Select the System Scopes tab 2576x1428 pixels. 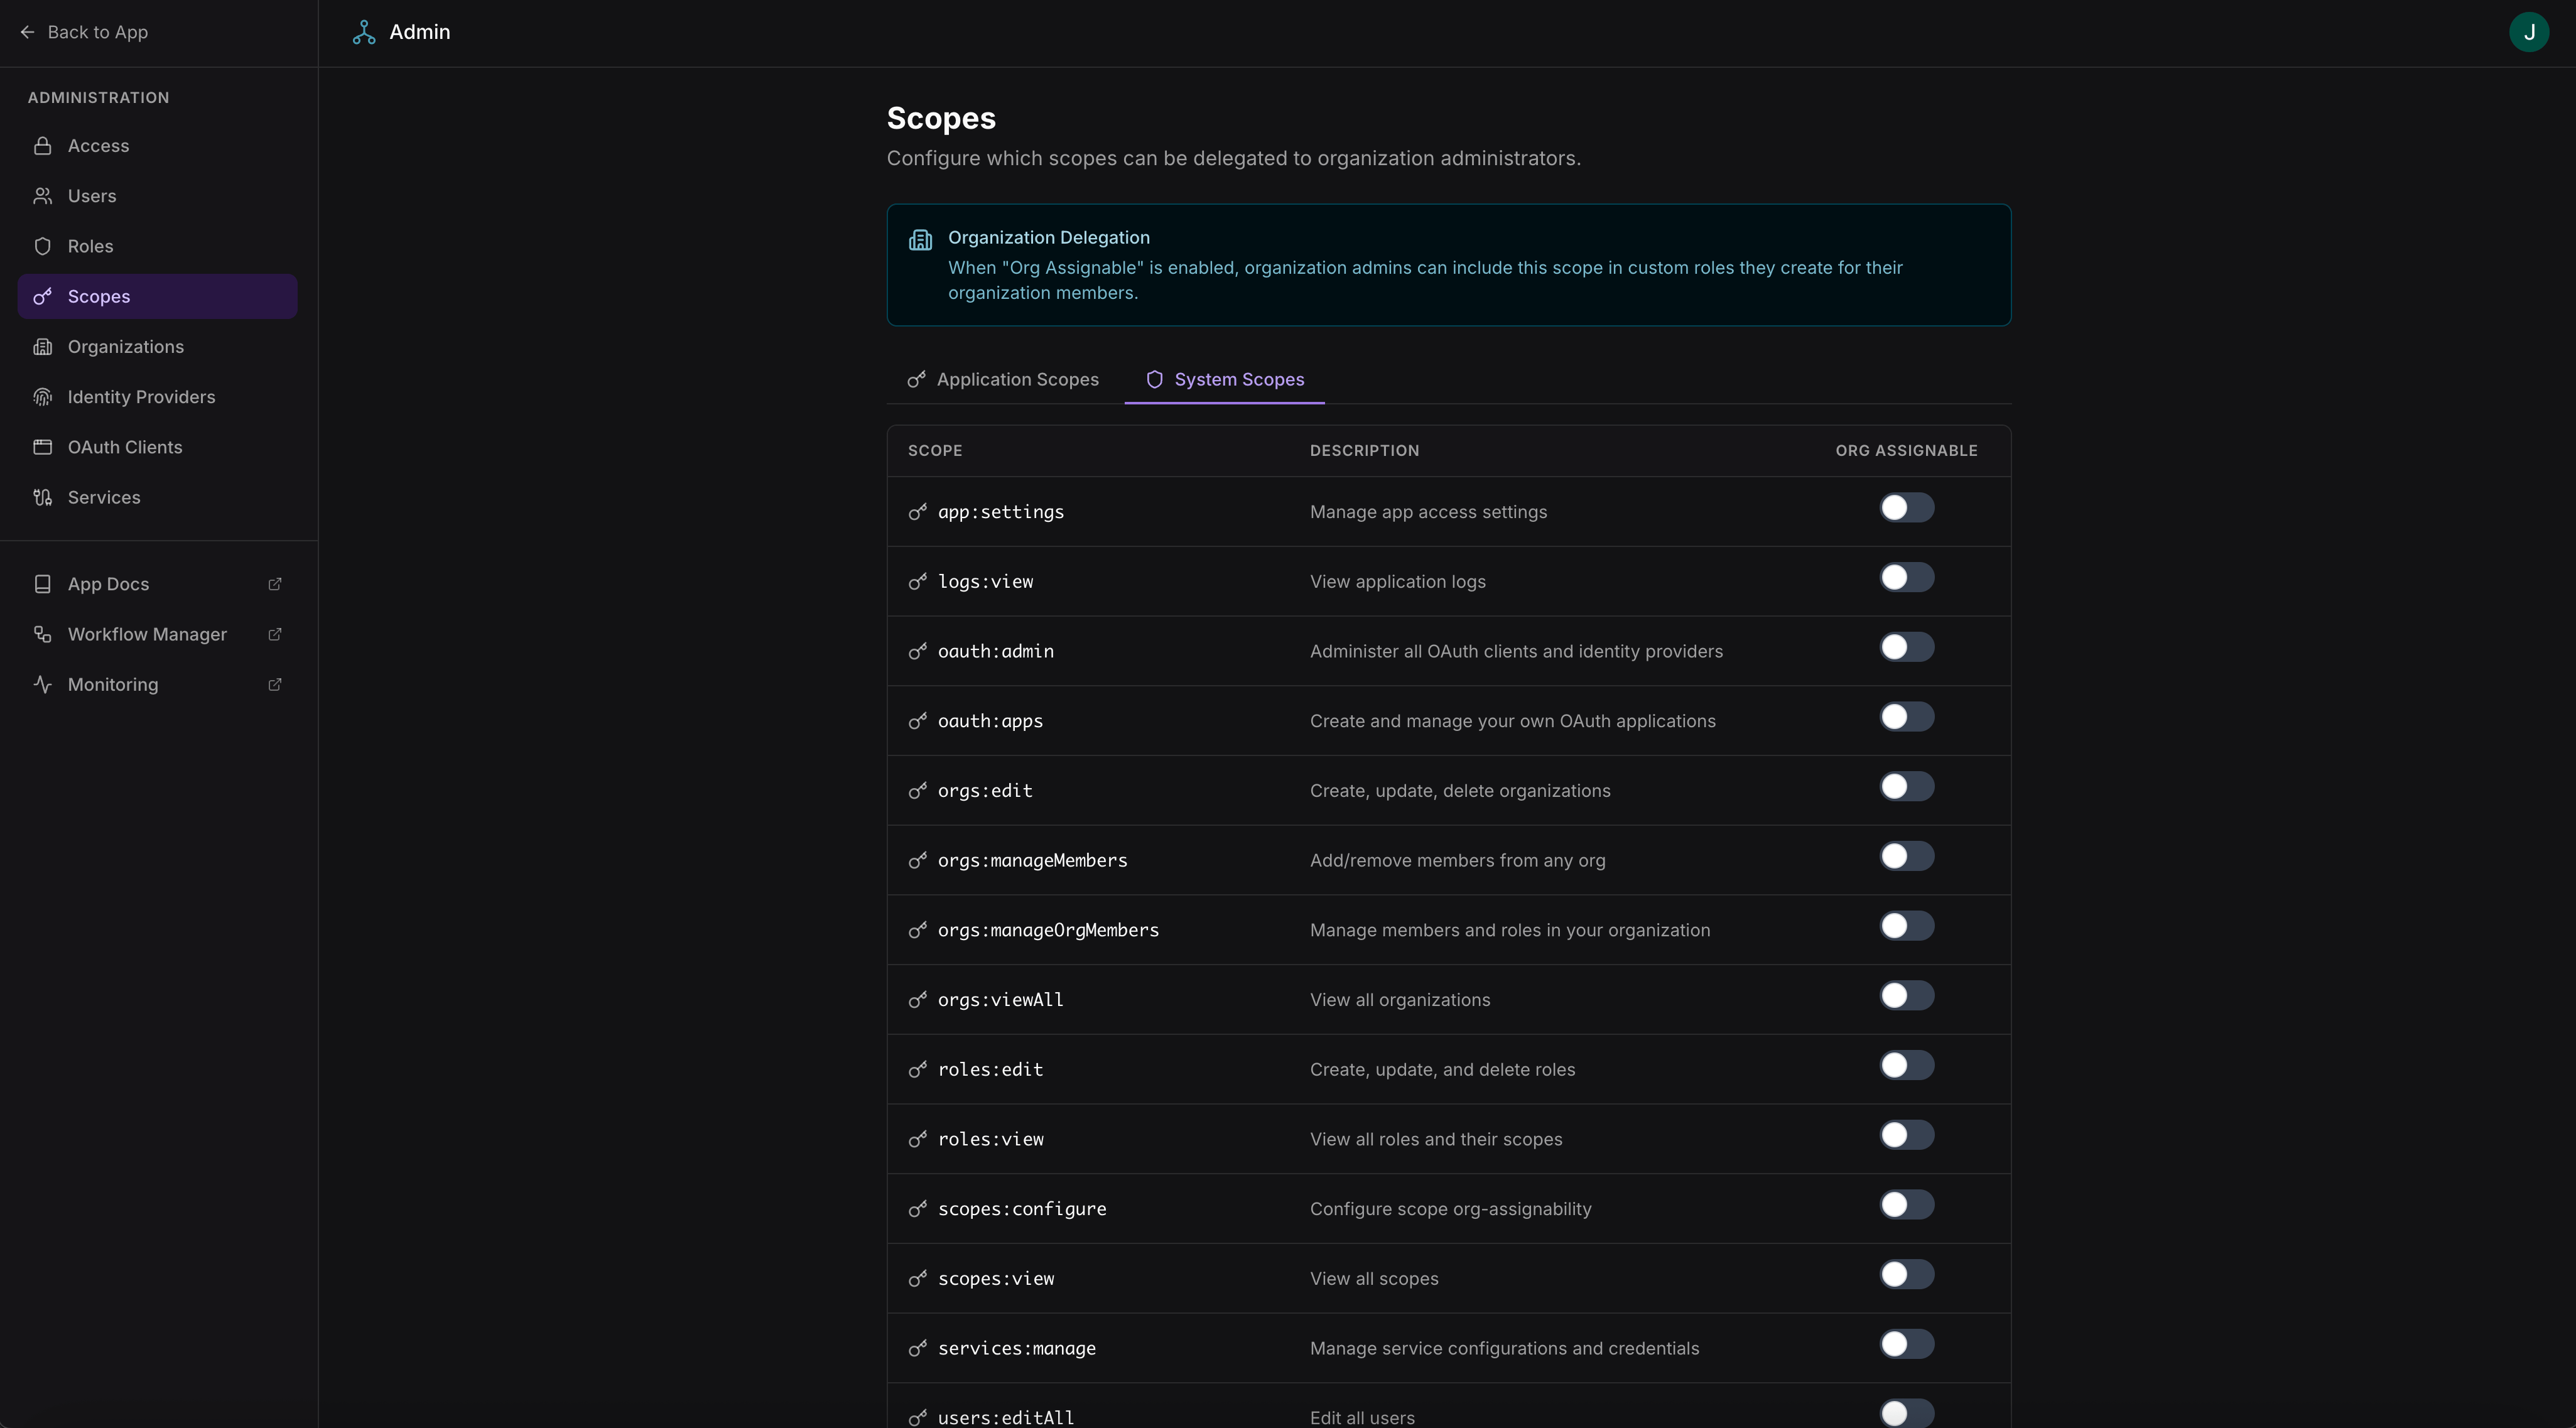click(1225, 379)
